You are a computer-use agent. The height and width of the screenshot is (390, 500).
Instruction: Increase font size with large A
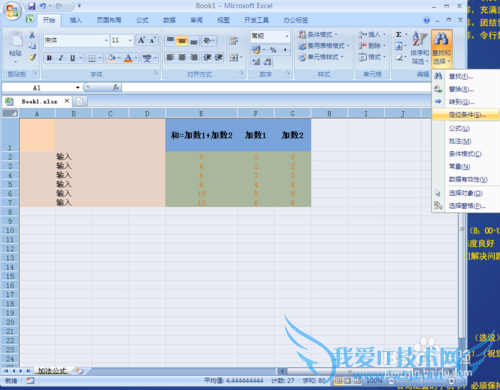pyautogui.click(x=141, y=40)
